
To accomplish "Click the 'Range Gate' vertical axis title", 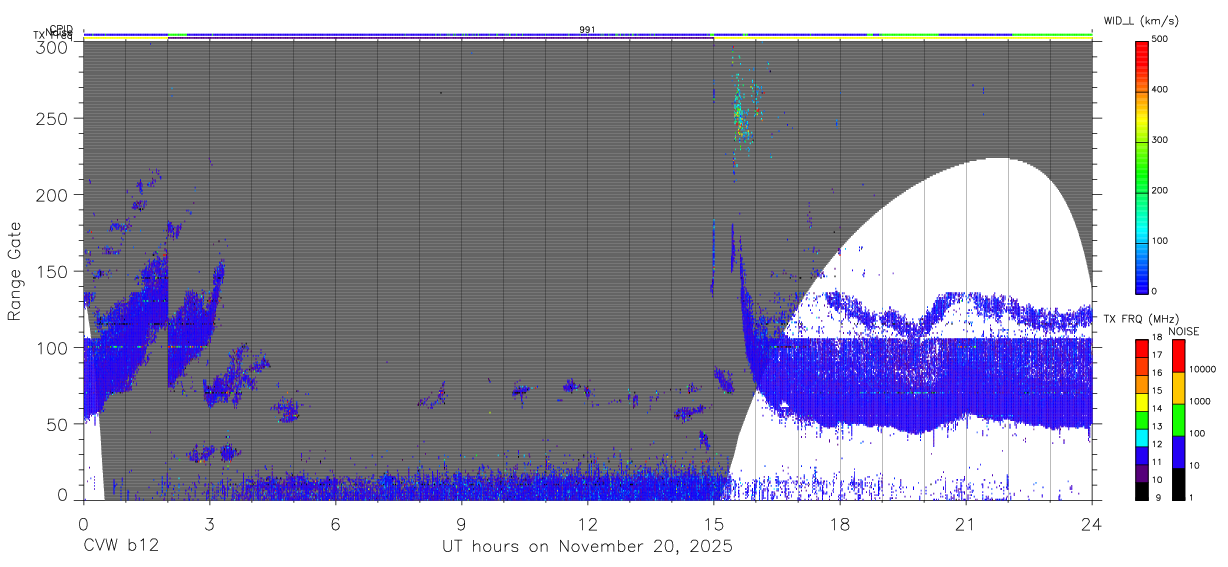I will point(15,269).
